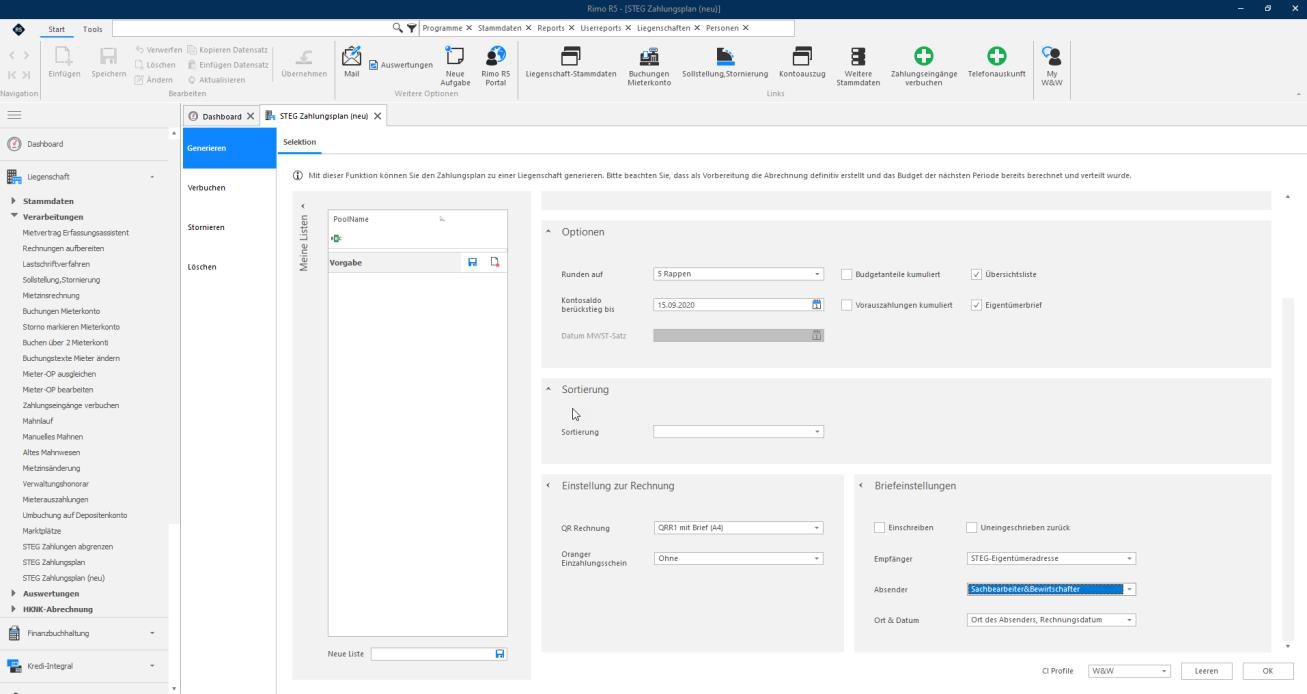Enable the Budgetanteile kumuliert checkbox
Viewport: 1307px width, 694px height.
coord(847,273)
